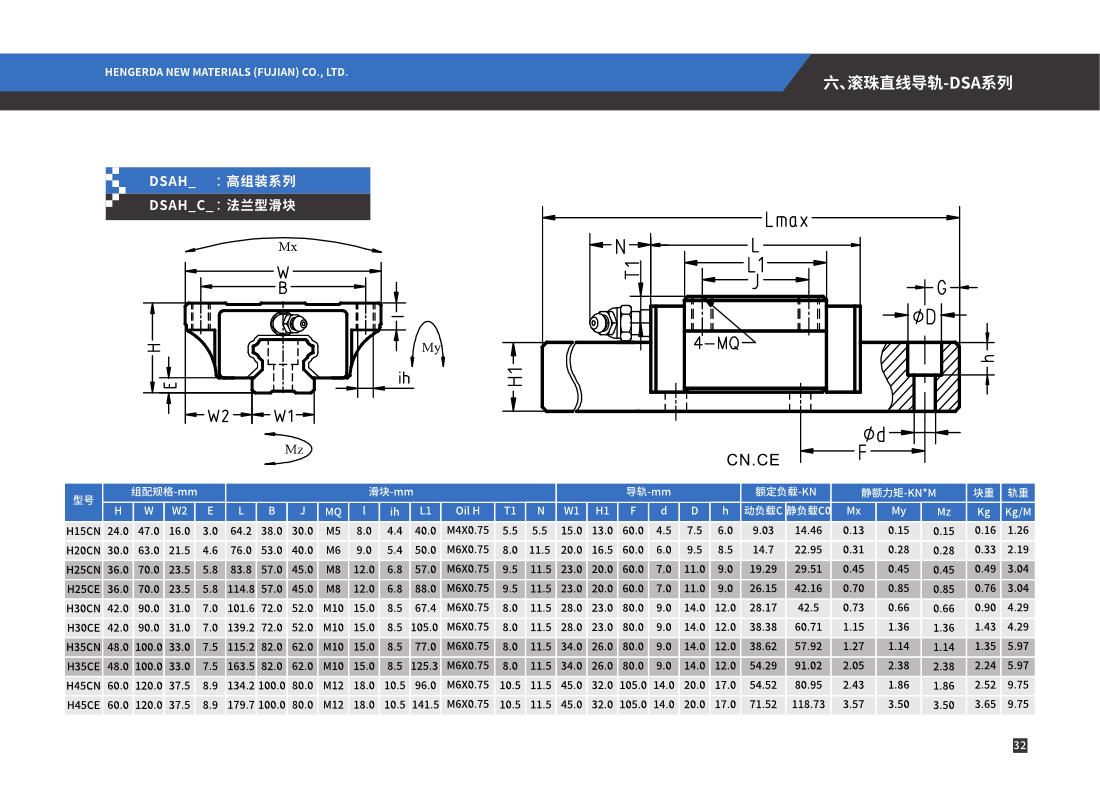Click the H30CN model name cell

84,607
